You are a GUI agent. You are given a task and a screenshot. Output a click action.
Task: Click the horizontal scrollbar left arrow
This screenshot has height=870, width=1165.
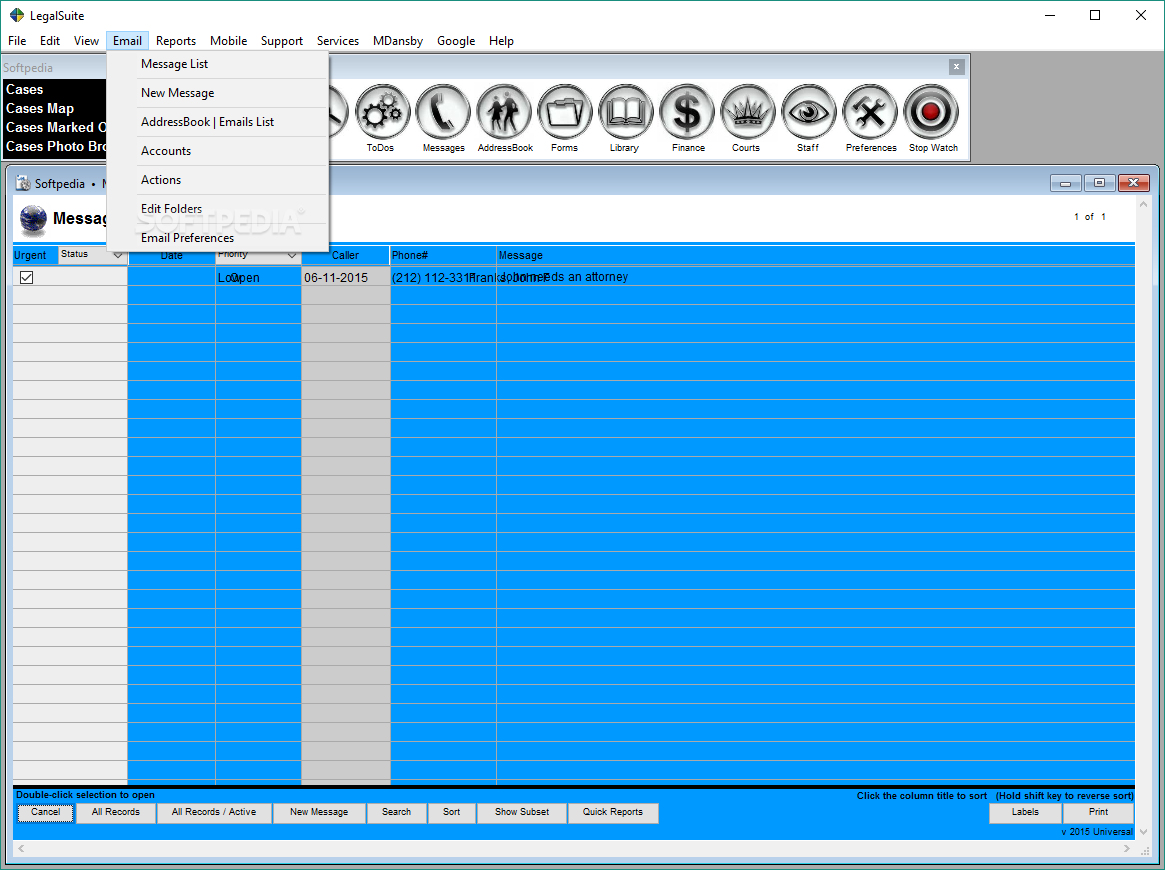[x=21, y=848]
